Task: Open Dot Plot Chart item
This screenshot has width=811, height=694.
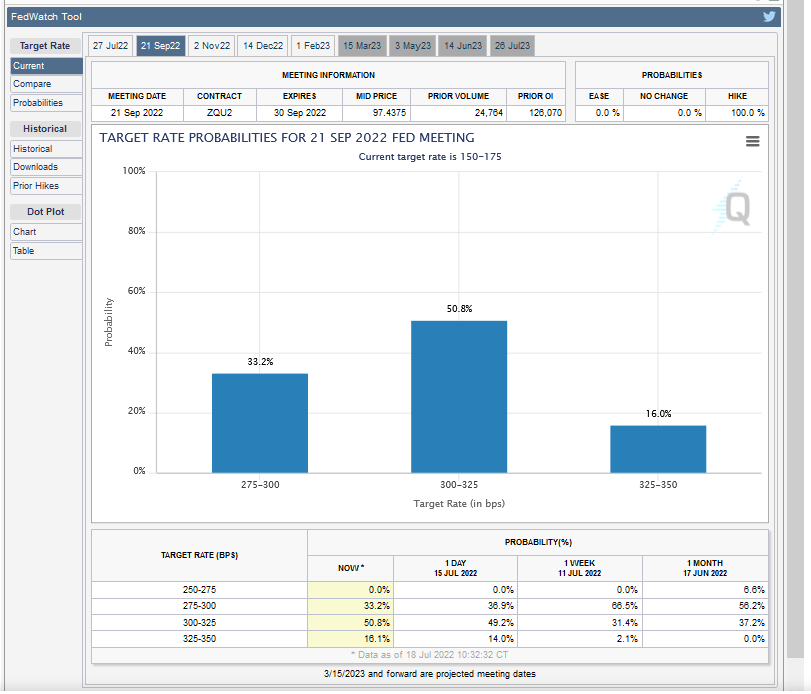Action: (46, 232)
